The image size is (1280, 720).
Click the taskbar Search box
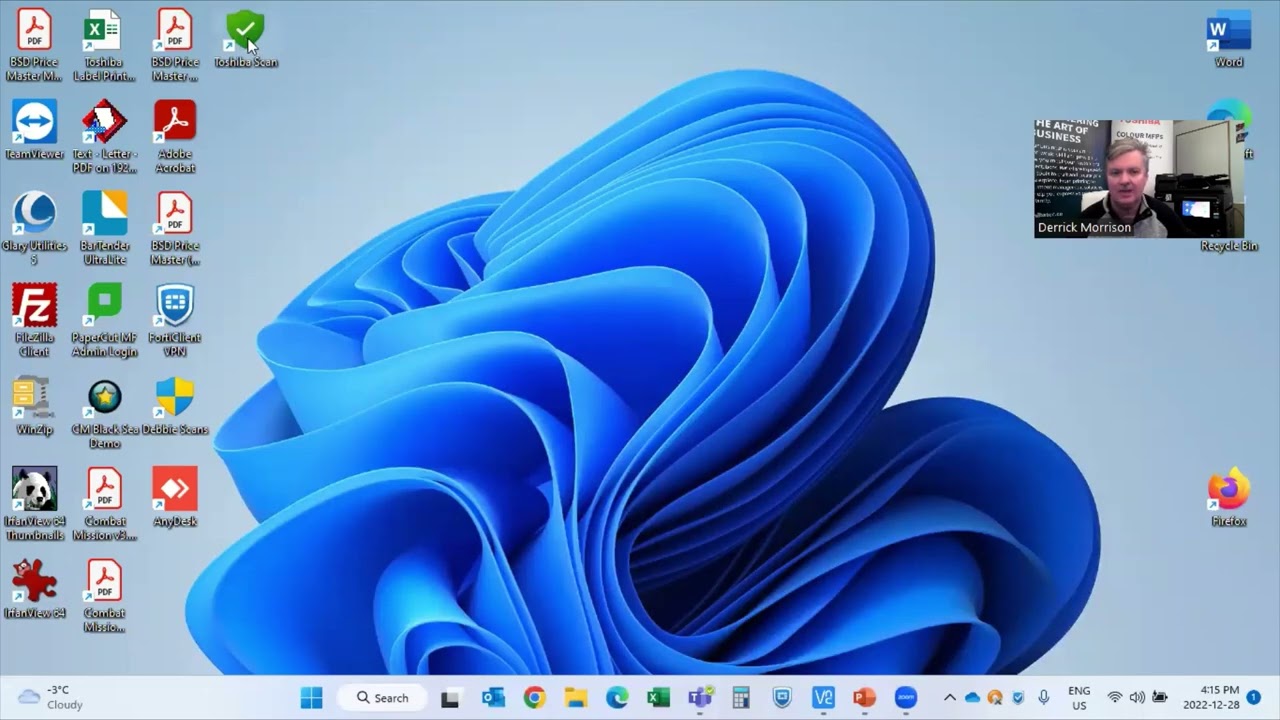[384, 697]
